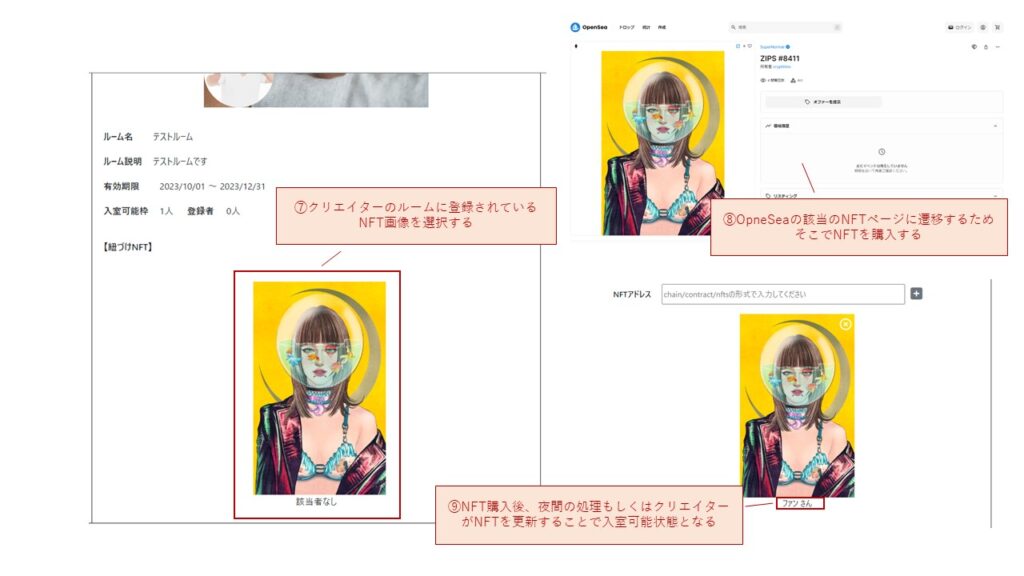Viewport: 1024px width, 576px height.
Task: Click the refresh metadata icon near ZIPS title
Action: coord(974,47)
